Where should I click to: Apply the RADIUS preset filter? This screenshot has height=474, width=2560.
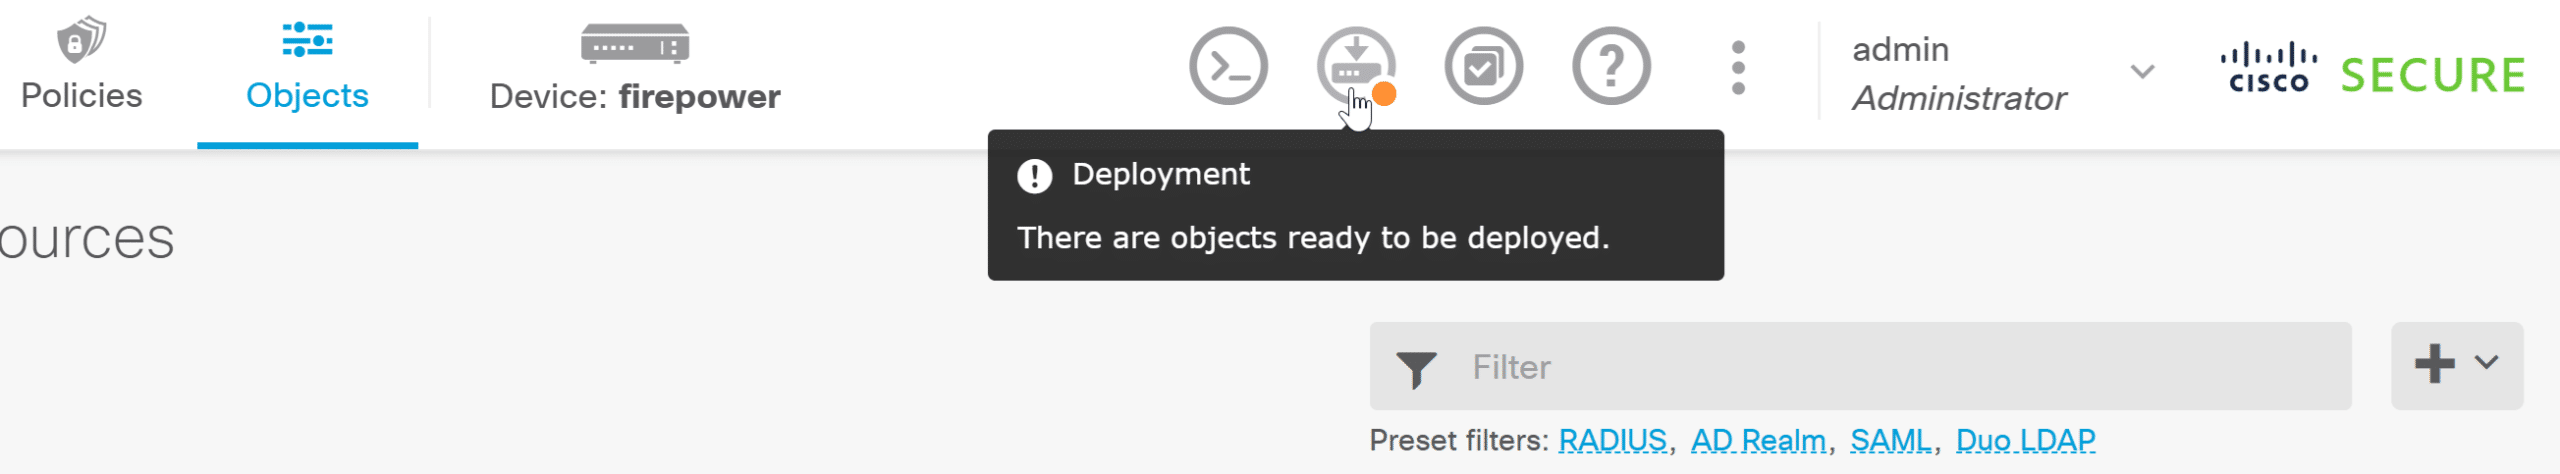click(x=1612, y=440)
